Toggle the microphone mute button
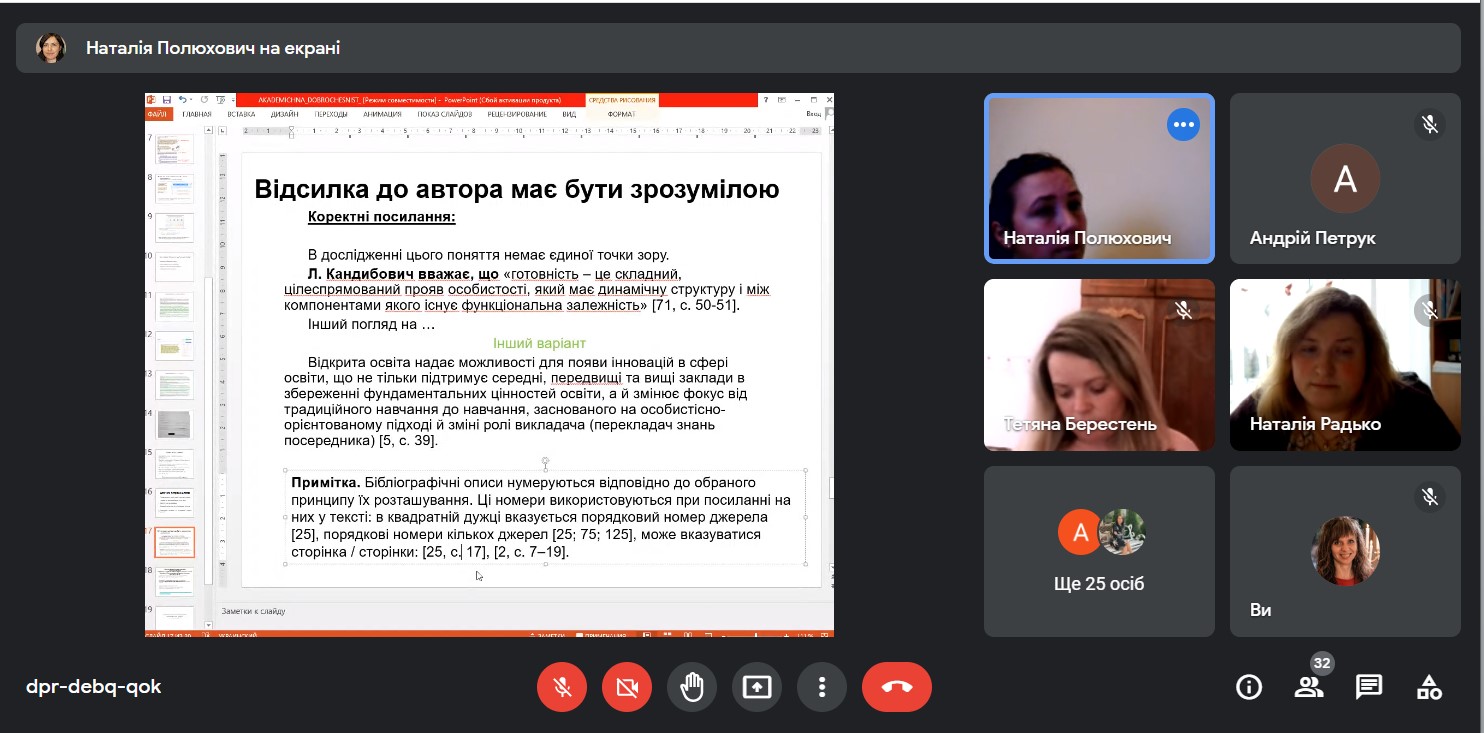The image size is (1484, 733). coord(562,687)
